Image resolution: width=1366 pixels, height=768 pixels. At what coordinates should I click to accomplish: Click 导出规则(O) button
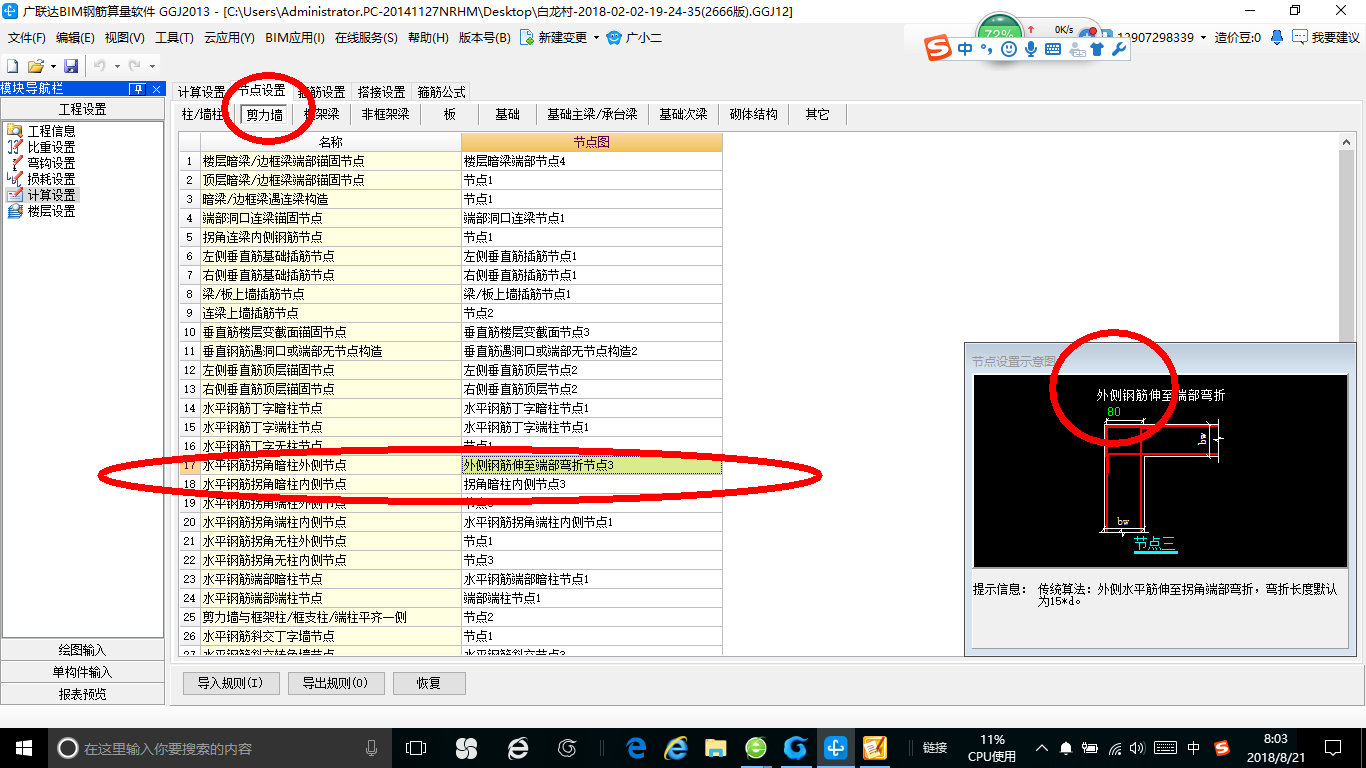[335, 683]
